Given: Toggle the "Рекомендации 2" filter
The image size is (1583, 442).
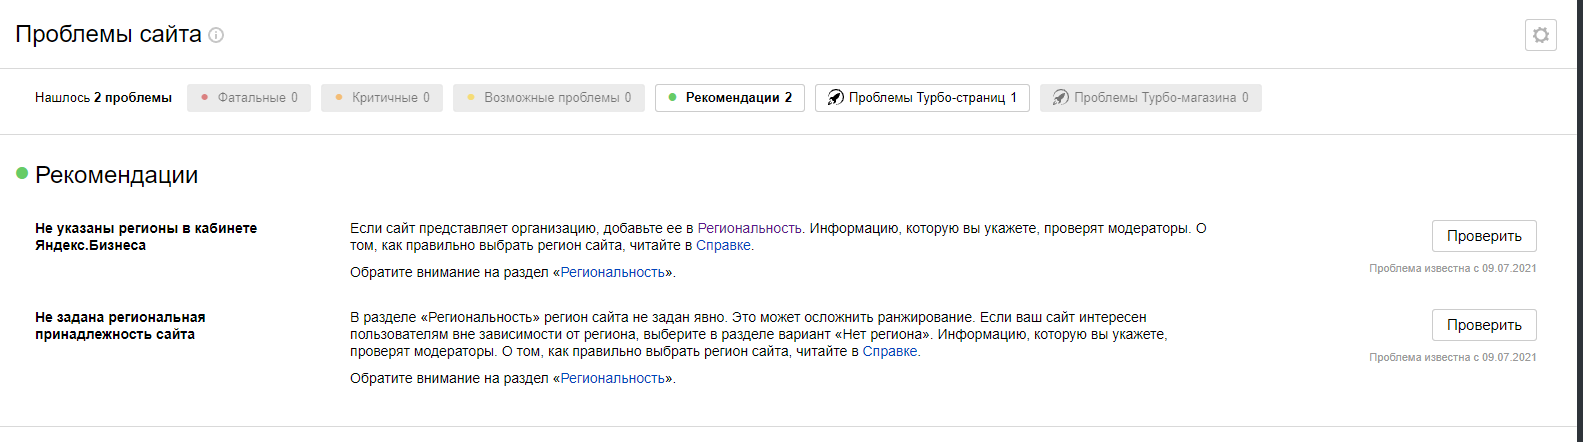Looking at the screenshot, I should point(730,98).
